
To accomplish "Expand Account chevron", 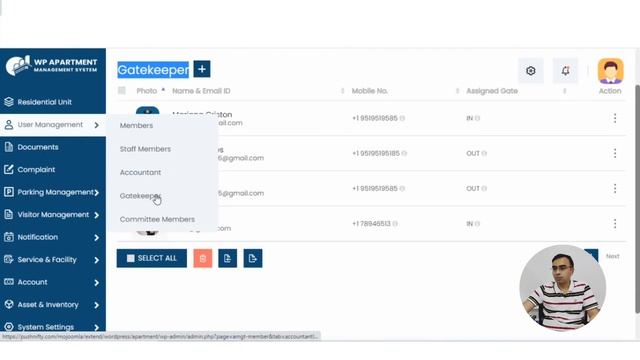I will pos(96,282).
